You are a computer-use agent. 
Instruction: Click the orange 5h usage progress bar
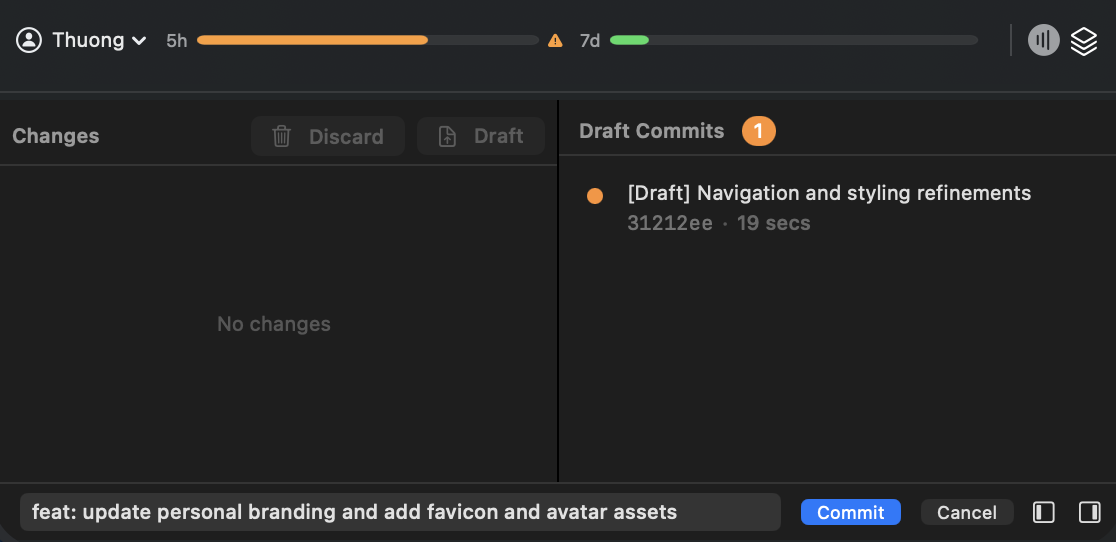point(312,40)
